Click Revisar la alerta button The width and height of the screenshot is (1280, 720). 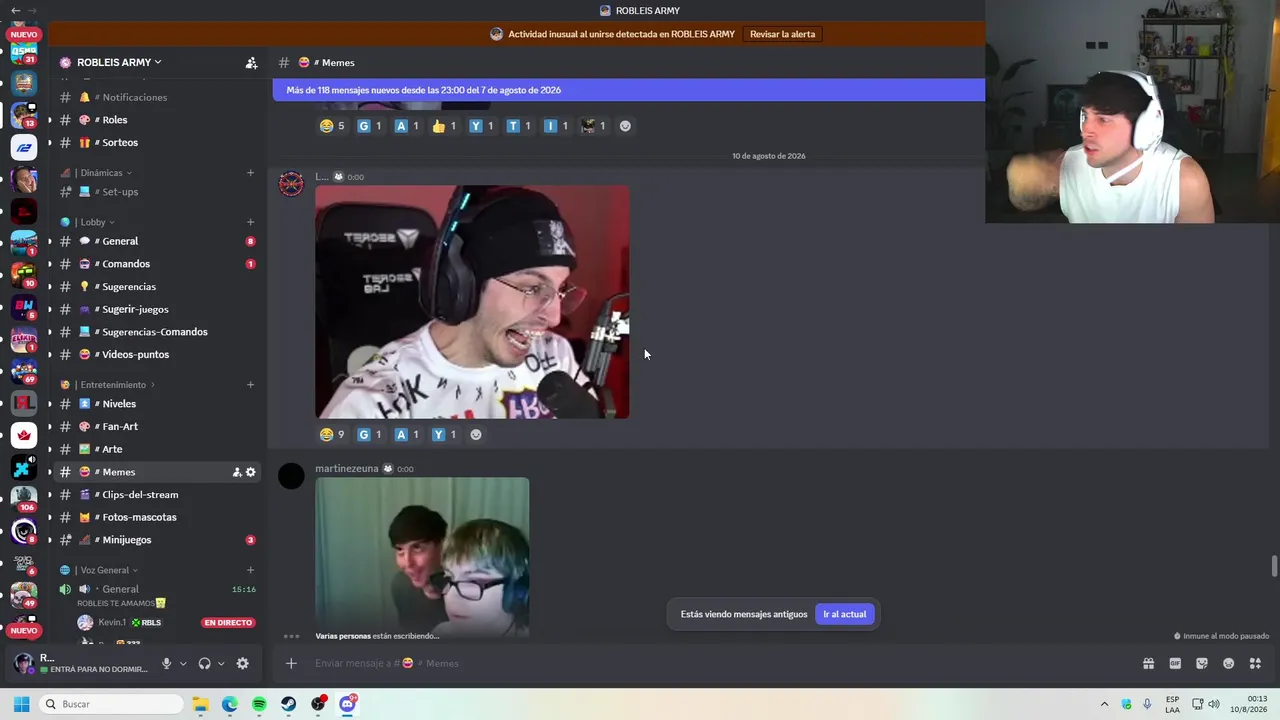pyautogui.click(x=783, y=34)
